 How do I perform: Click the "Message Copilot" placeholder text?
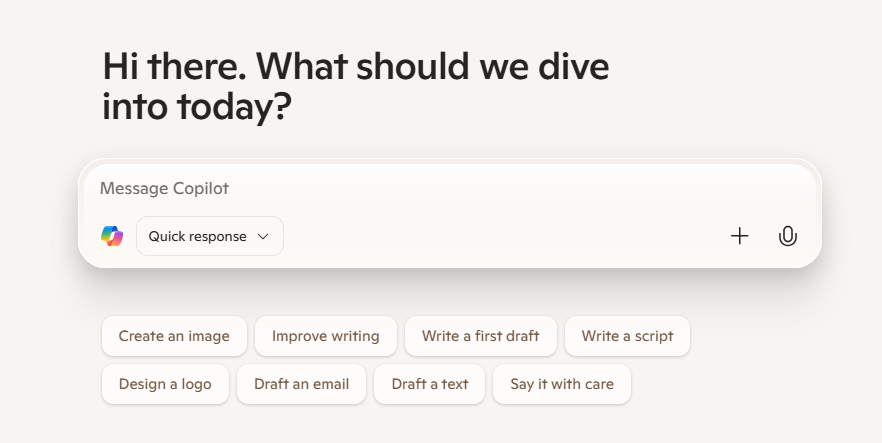click(164, 188)
